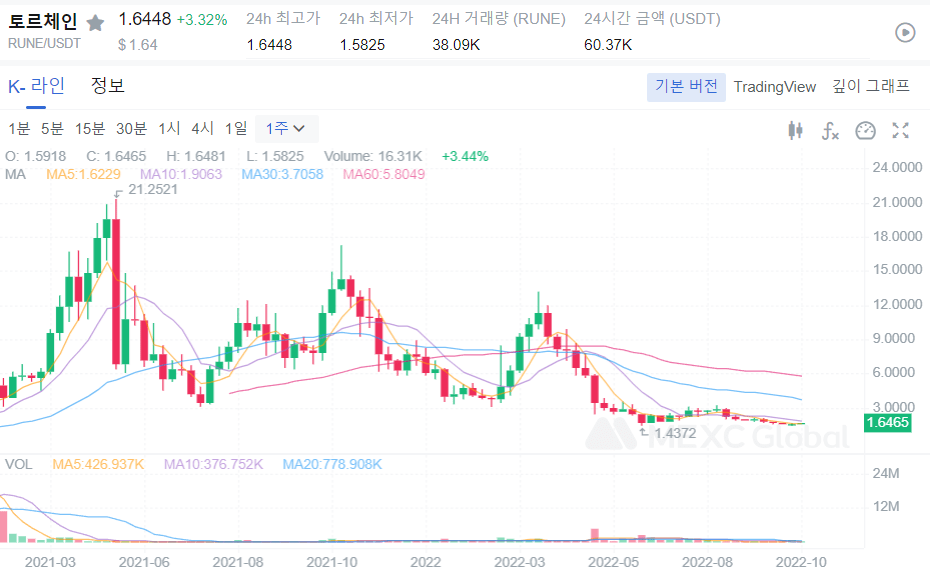Click the 21.2521 high price marker
Screen dimensions: 930x577
click(x=152, y=190)
